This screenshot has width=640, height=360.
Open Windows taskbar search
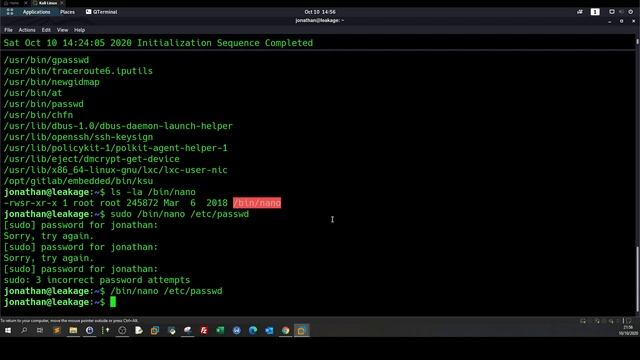pyautogui.click(x=24, y=331)
